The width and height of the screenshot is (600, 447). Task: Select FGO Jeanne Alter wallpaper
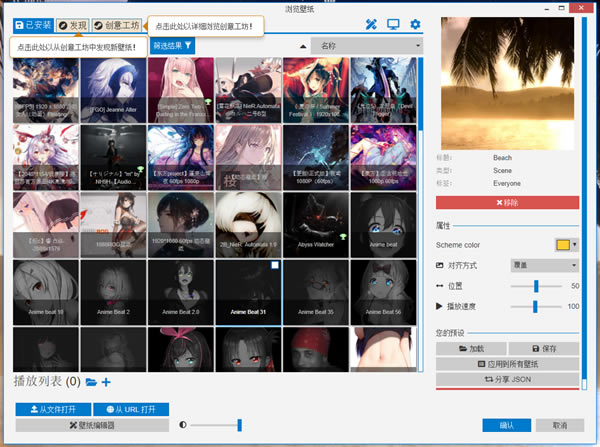click(x=113, y=90)
